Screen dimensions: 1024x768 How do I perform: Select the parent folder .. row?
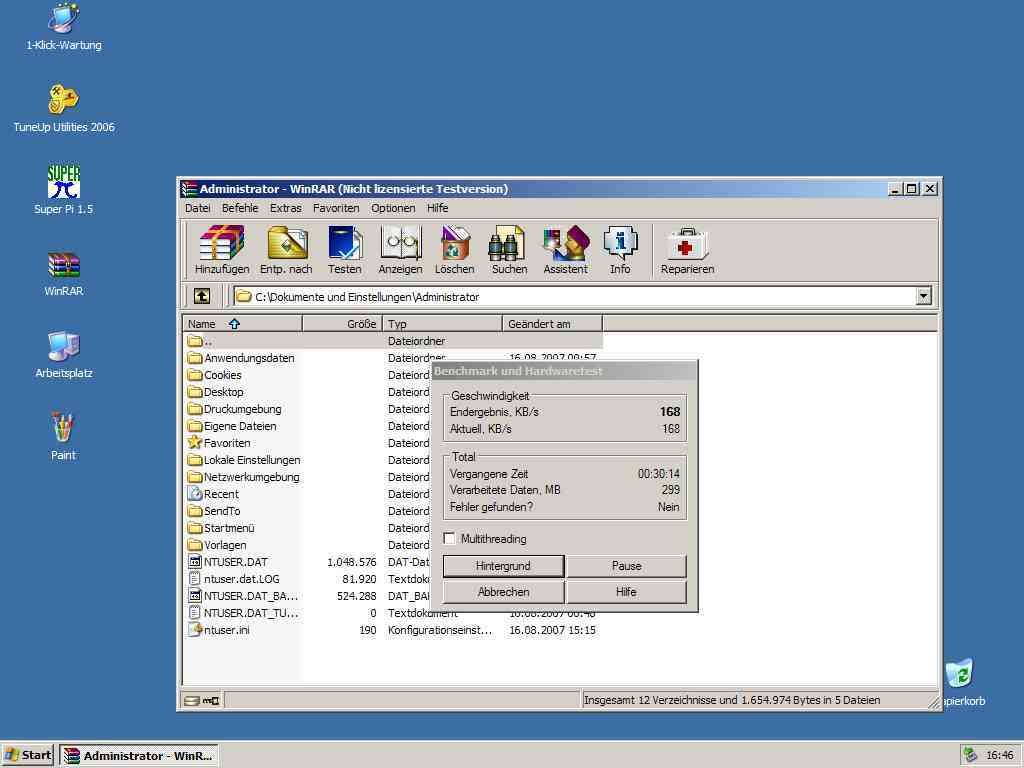(x=393, y=341)
